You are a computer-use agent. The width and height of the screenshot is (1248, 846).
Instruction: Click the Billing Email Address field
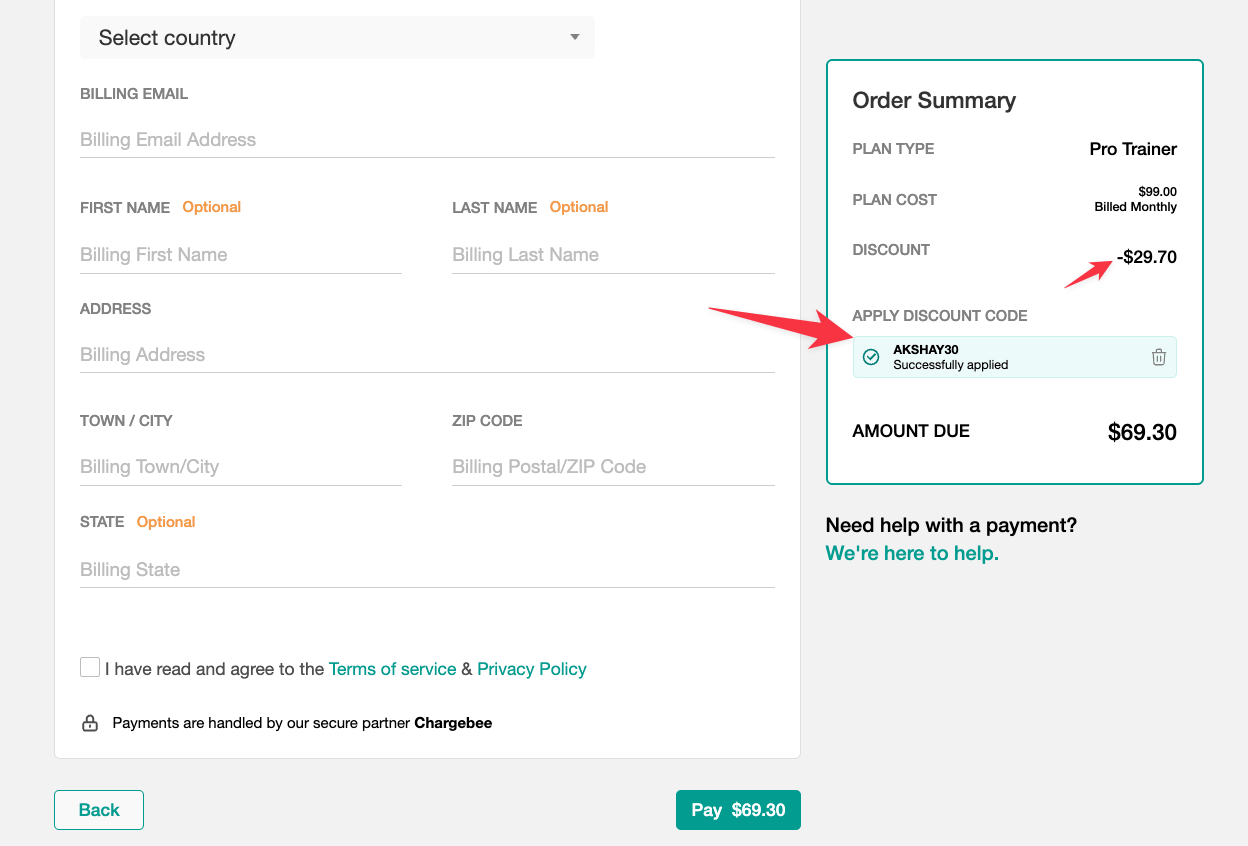point(427,140)
